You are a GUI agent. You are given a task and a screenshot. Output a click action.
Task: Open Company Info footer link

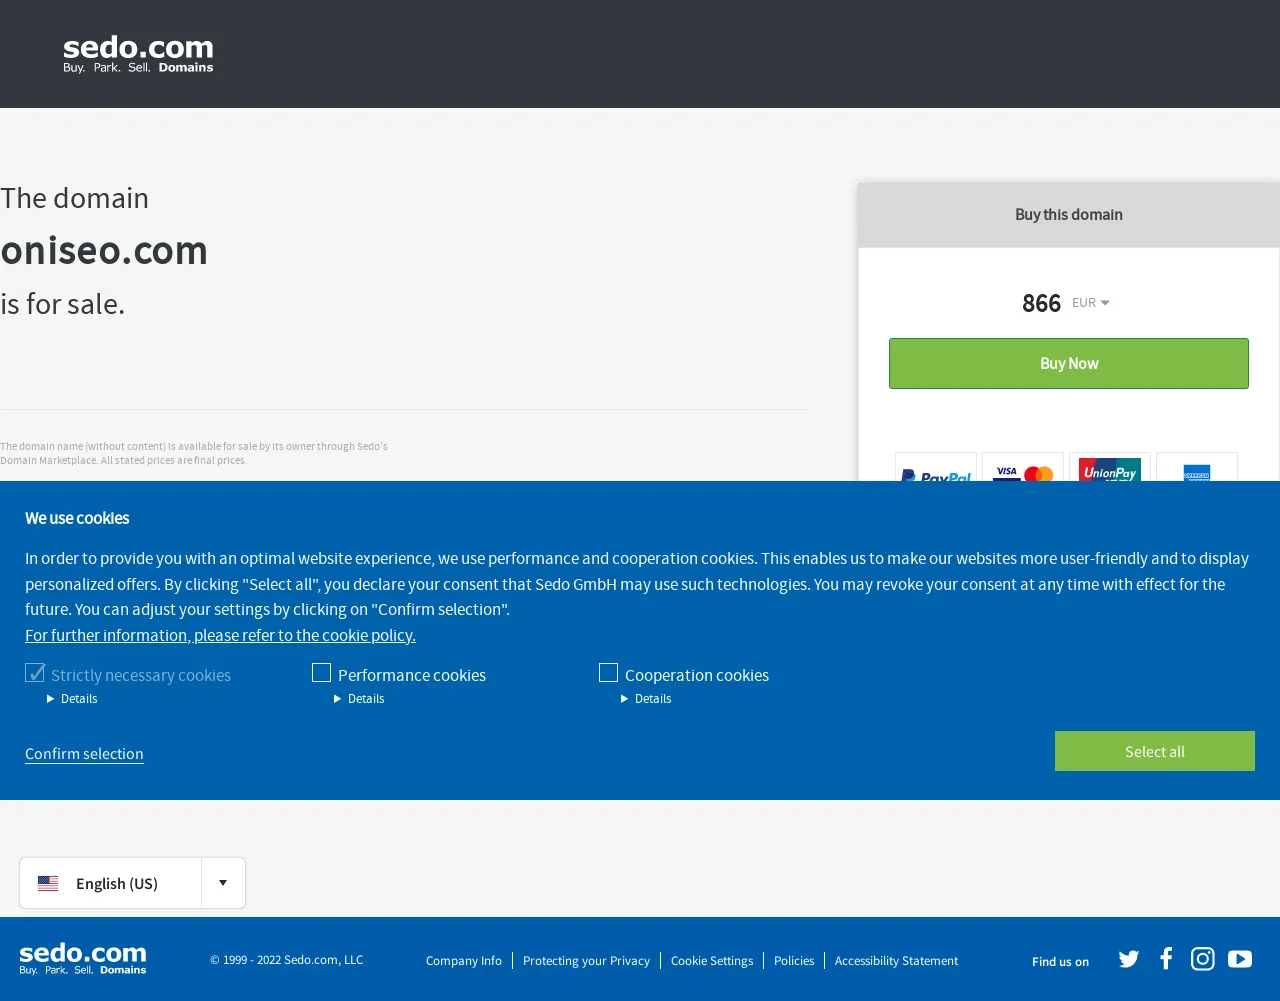(464, 961)
